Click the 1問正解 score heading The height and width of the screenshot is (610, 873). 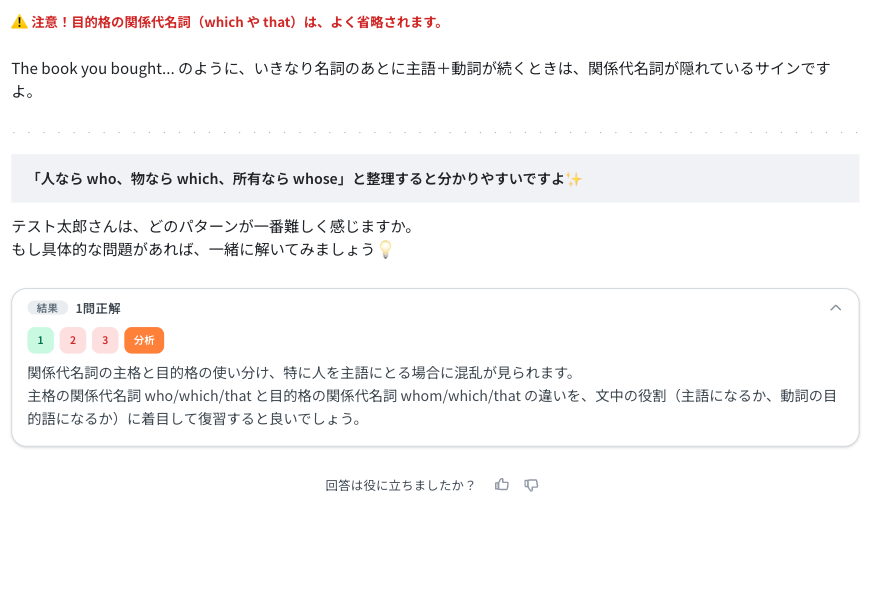(x=98, y=308)
